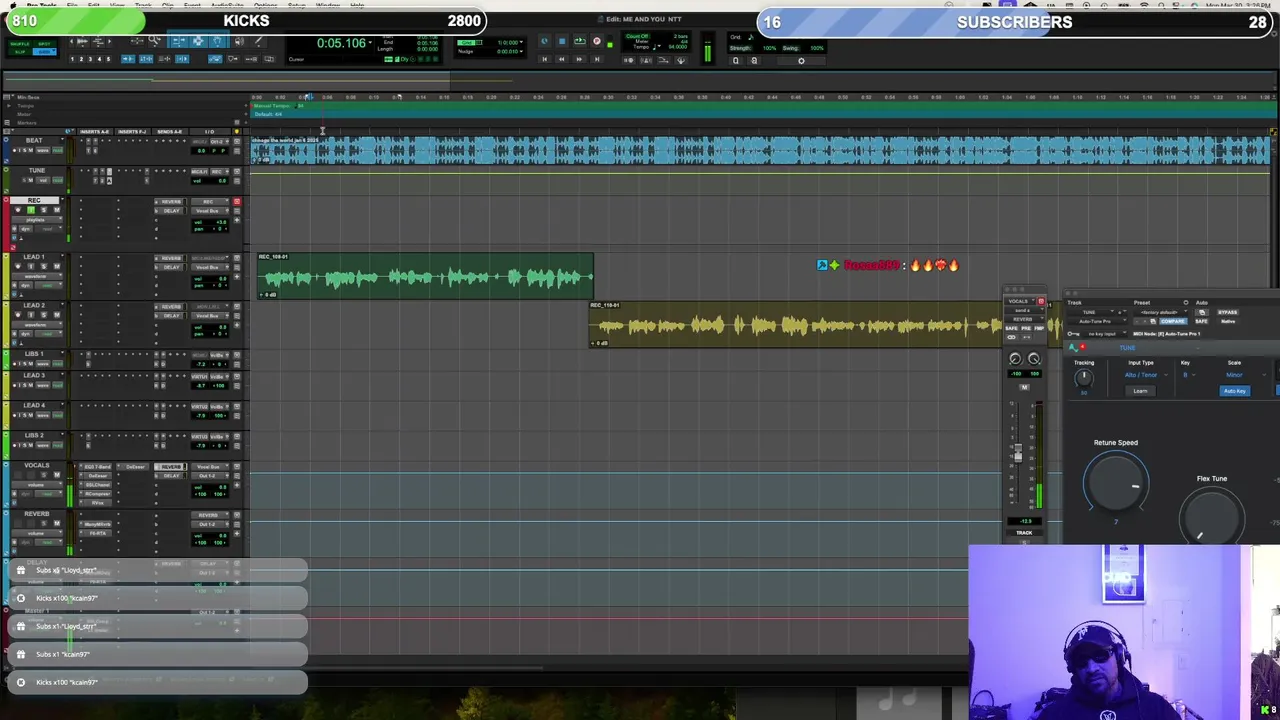The image size is (1280, 720).
Task: Open the Help menu
Action: coord(357,5)
